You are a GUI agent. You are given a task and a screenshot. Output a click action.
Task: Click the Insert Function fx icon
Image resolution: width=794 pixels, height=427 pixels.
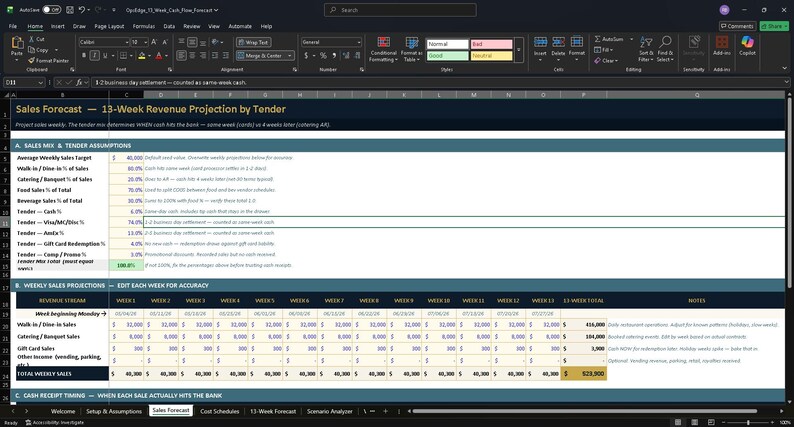(x=80, y=82)
